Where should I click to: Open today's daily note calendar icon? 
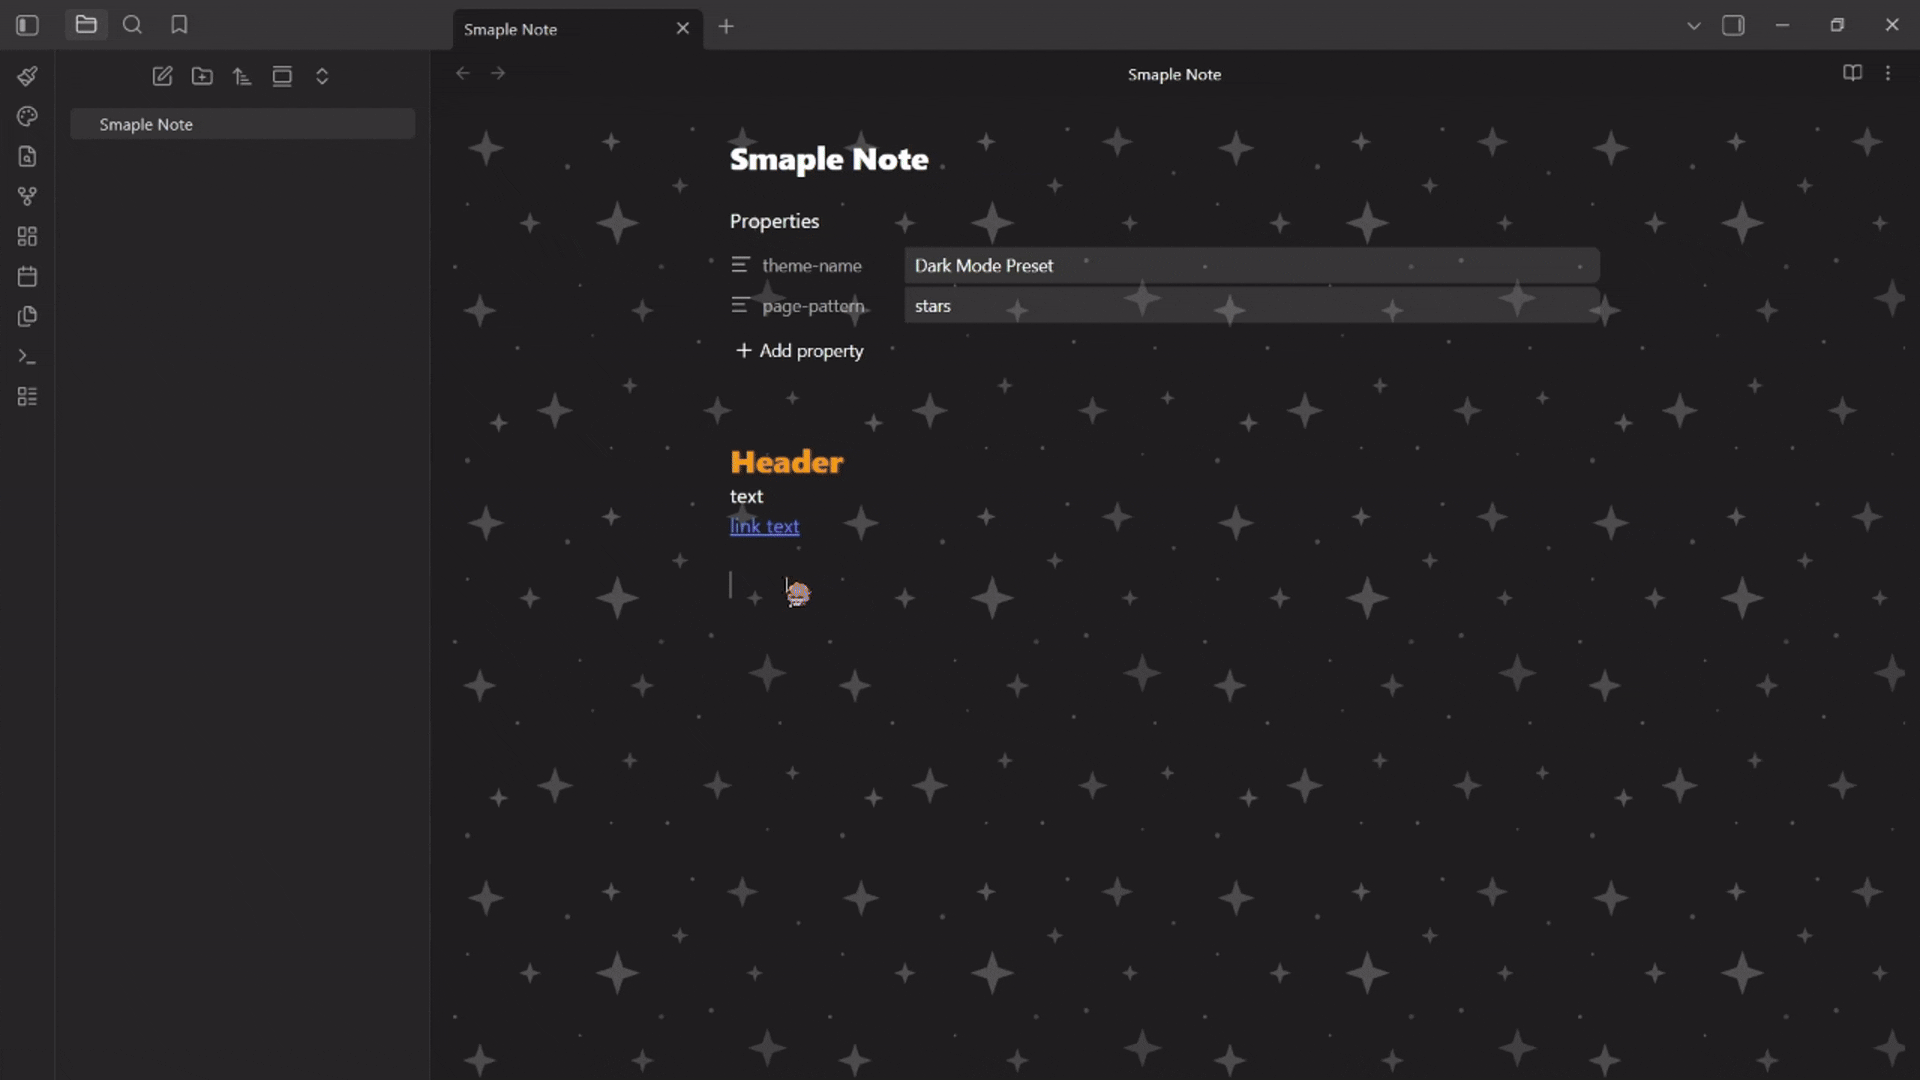(x=27, y=276)
